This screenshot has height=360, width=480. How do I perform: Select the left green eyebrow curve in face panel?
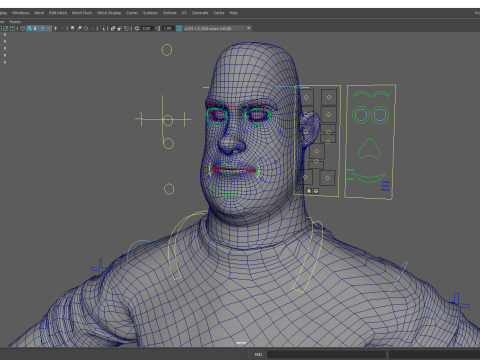coord(362,94)
